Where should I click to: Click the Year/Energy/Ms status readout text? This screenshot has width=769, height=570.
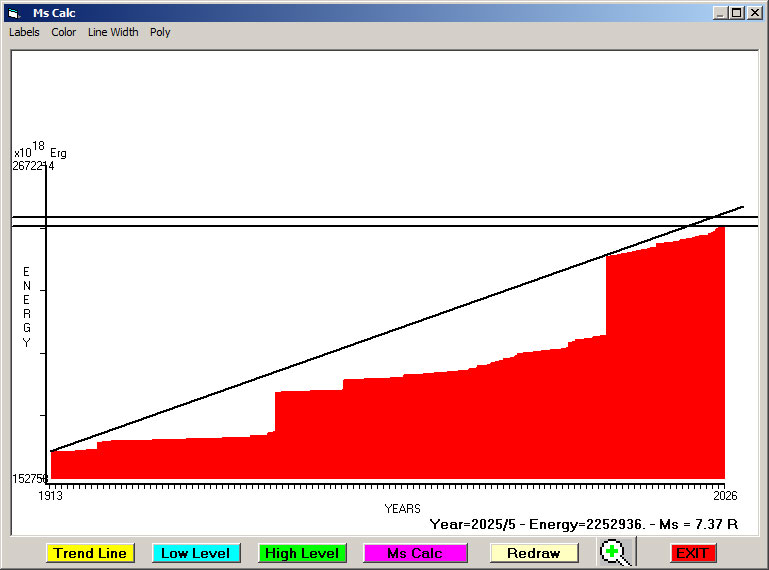click(583, 523)
